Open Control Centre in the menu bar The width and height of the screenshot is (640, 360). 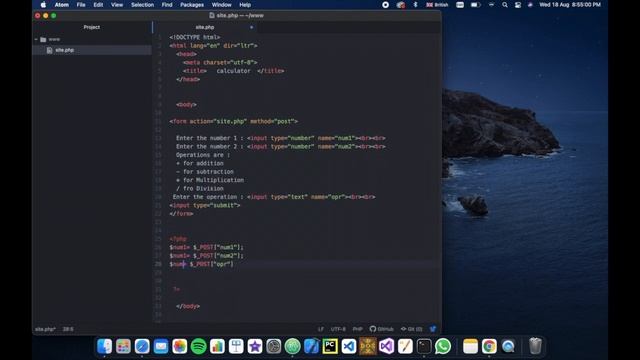pyautogui.click(x=518, y=5)
